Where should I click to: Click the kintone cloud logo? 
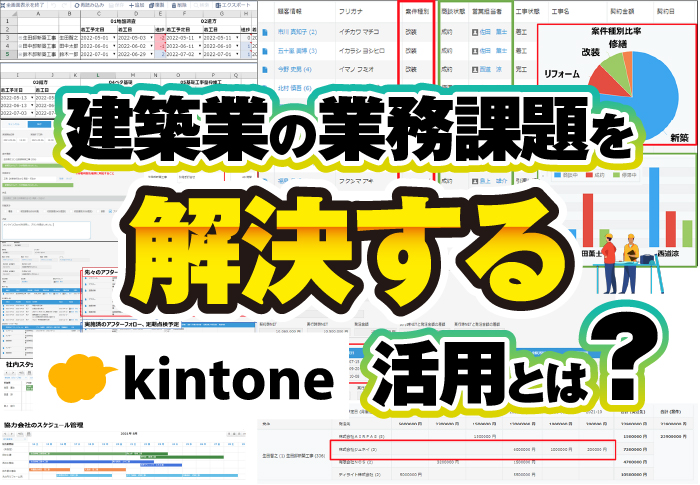click(x=81, y=377)
